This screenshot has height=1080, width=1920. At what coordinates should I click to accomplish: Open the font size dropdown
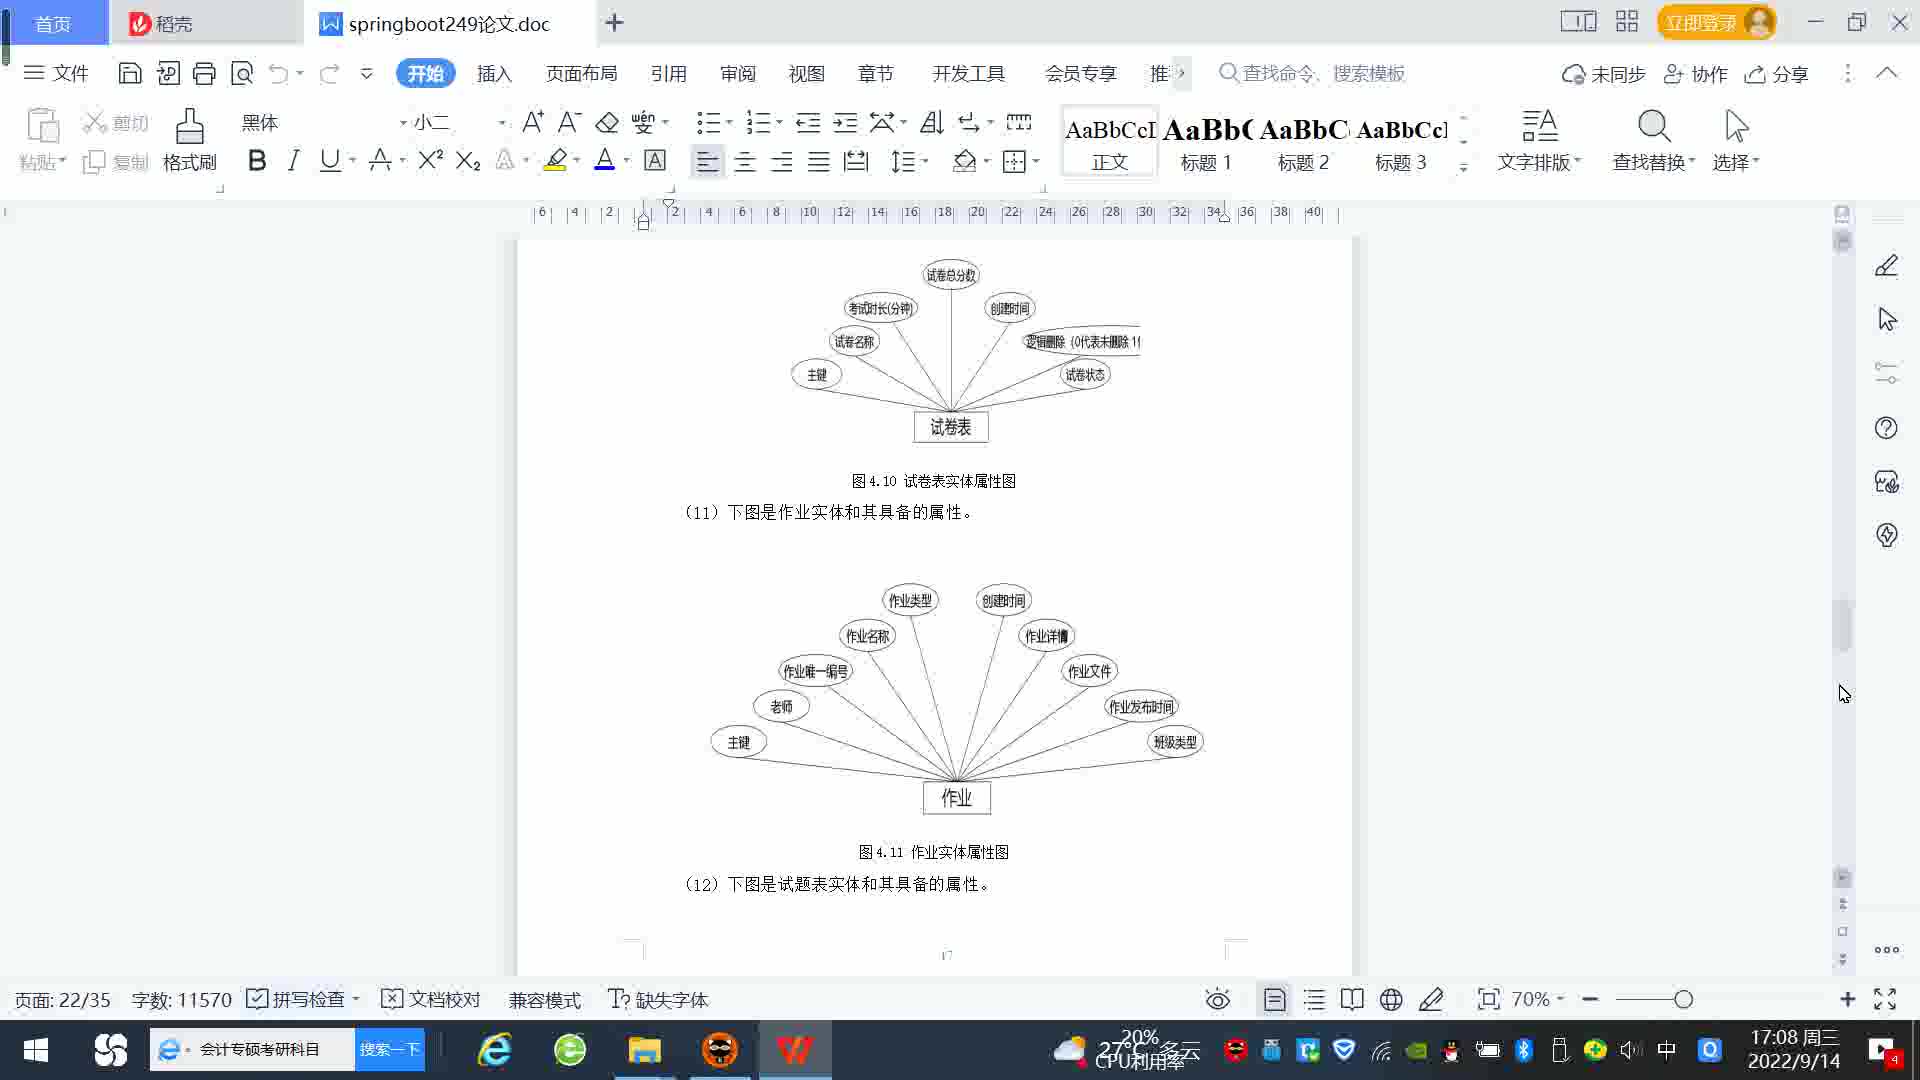pyautogui.click(x=501, y=123)
